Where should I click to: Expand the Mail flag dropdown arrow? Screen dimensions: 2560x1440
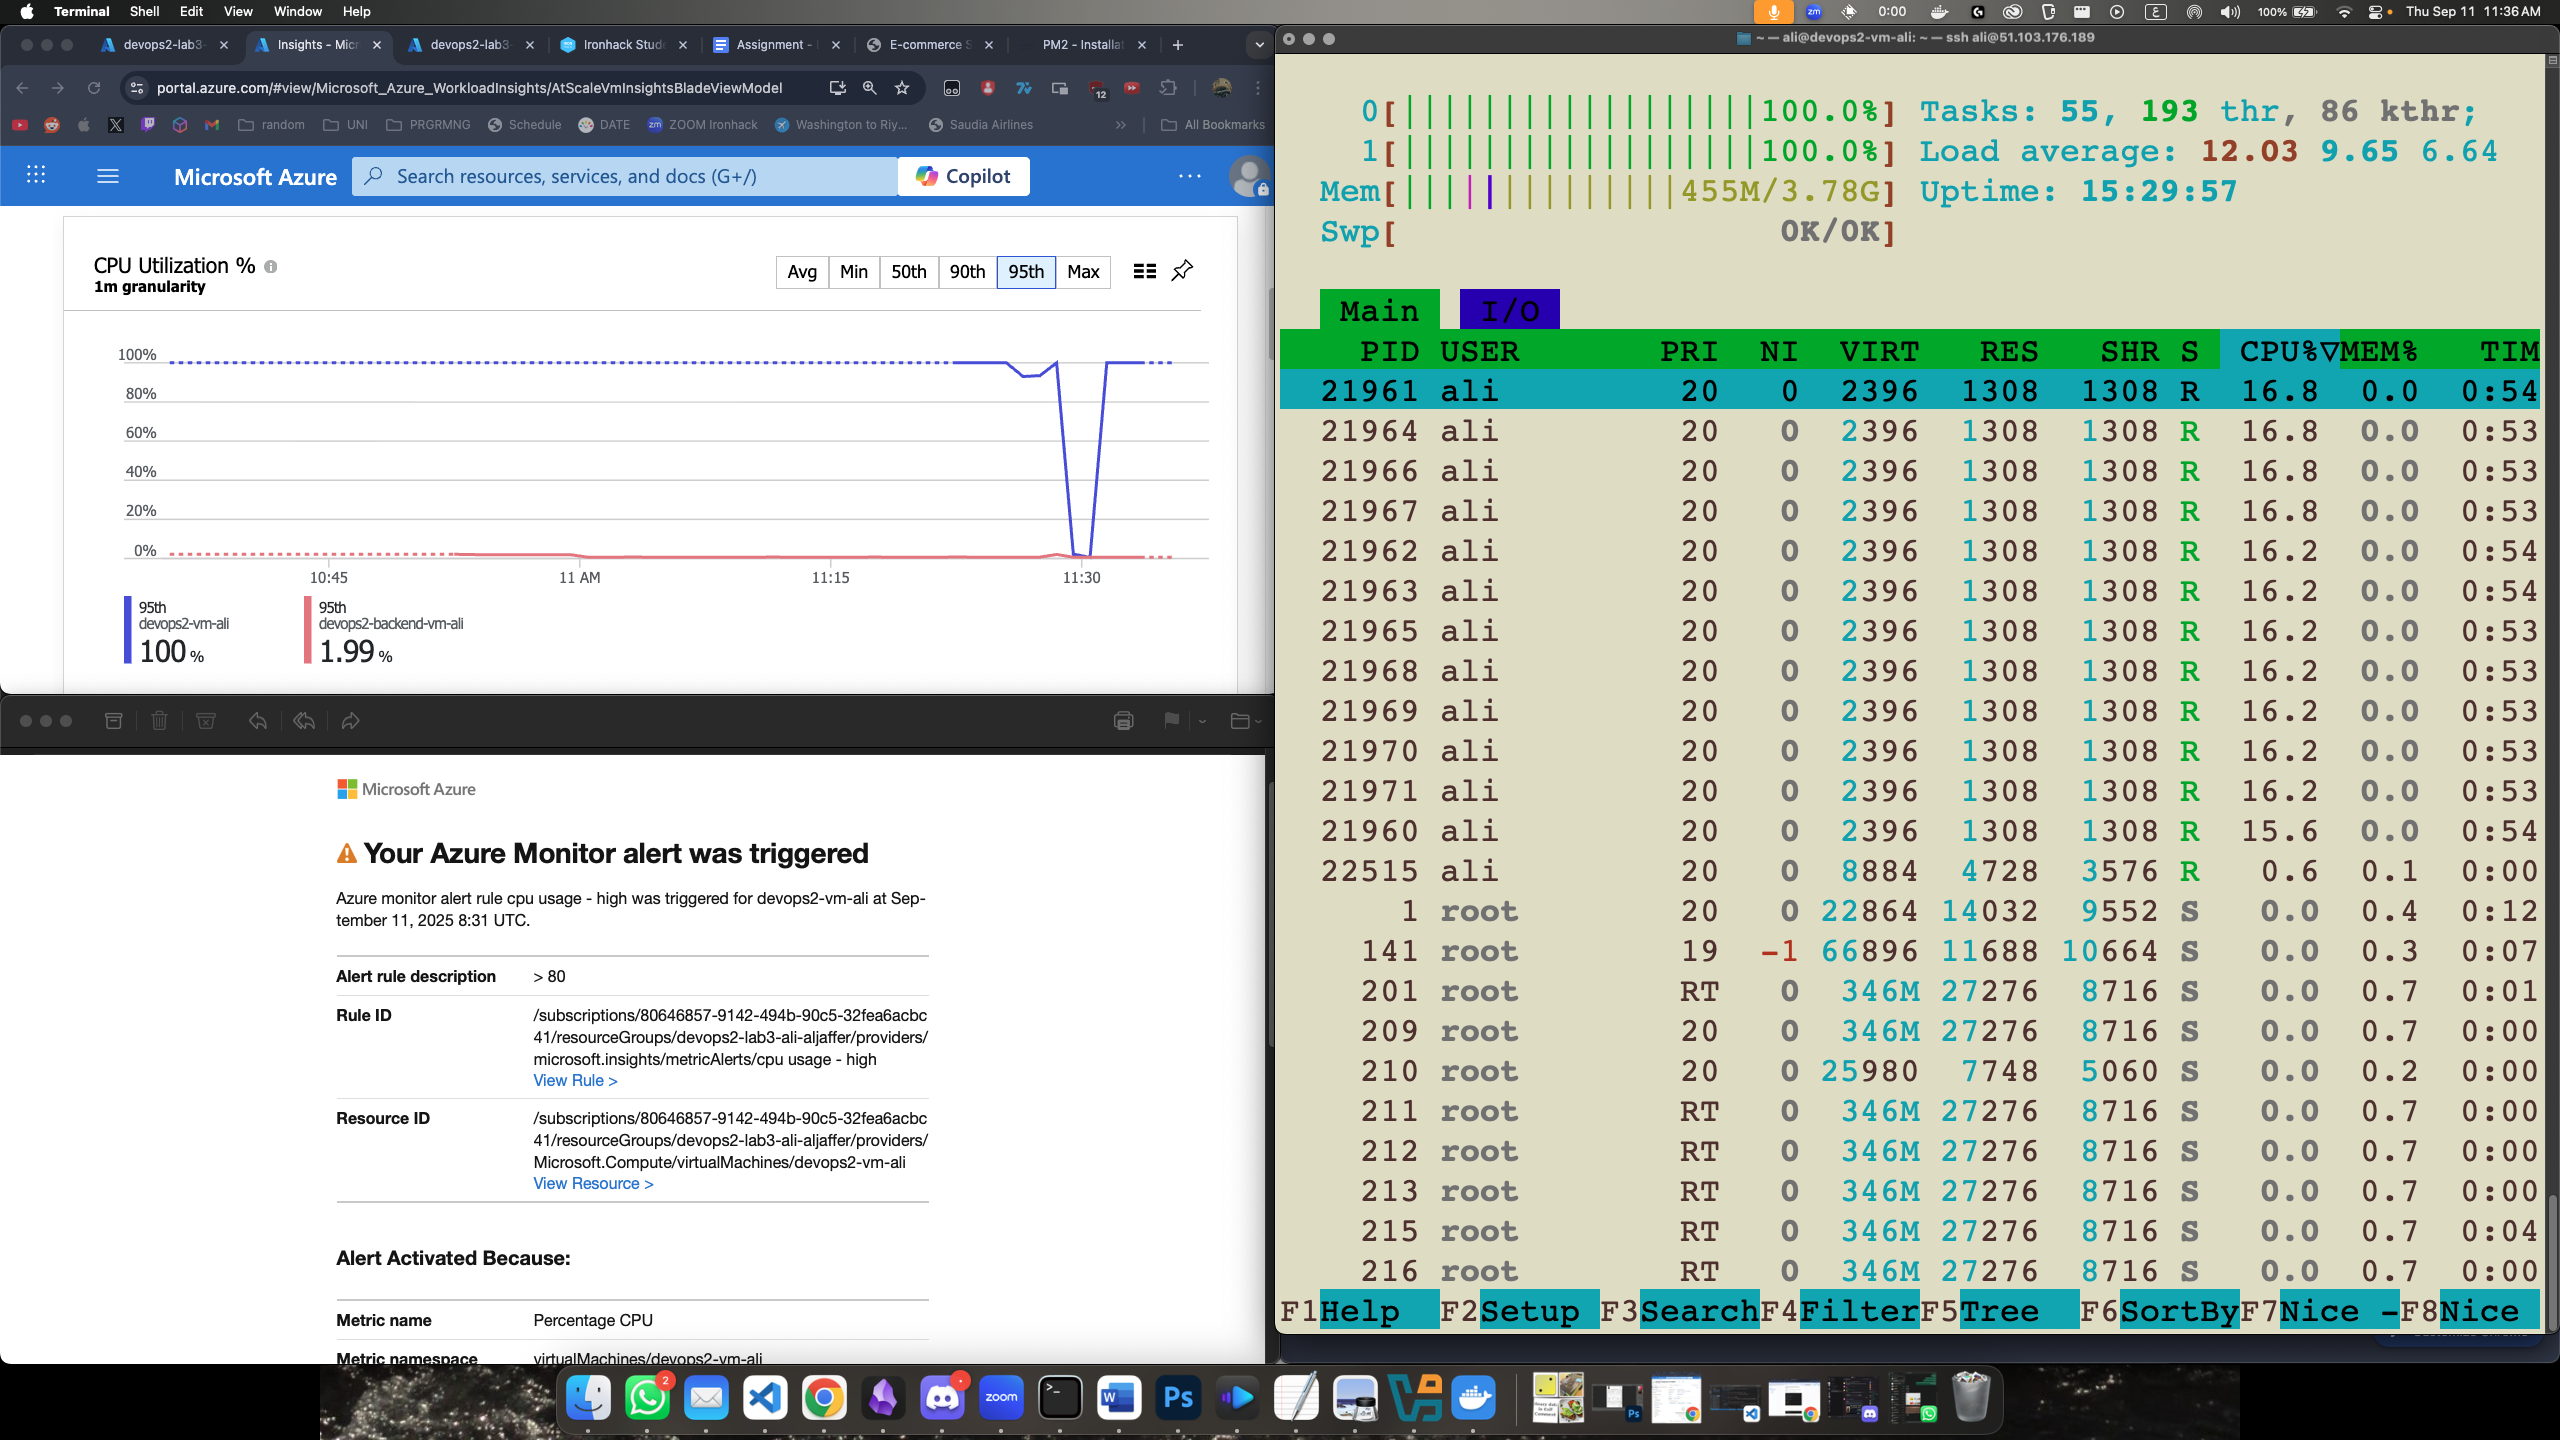[x=1202, y=721]
